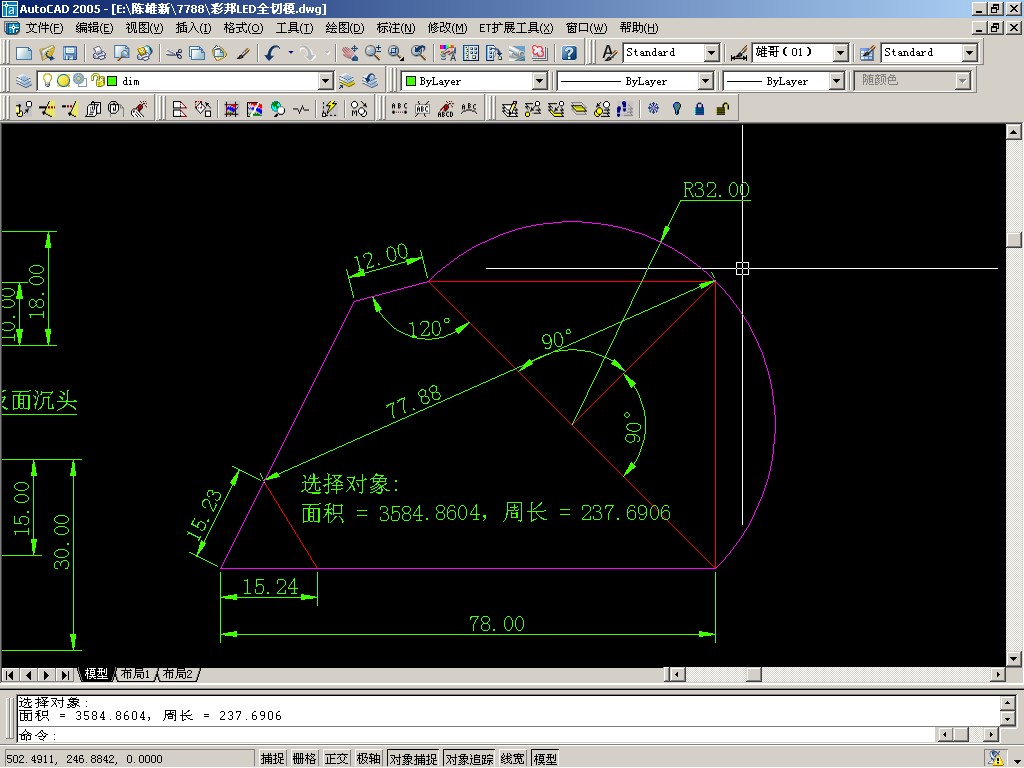The width and height of the screenshot is (1024, 768).
Task: Click the first-tab navigation arrow
Action: [10, 675]
